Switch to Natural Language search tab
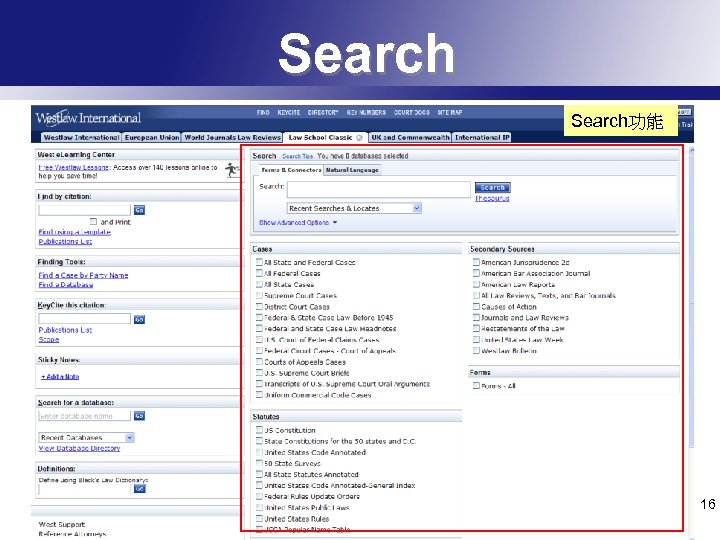Image resolution: width=720 pixels, height=540 pixels. tap(352, 170)
